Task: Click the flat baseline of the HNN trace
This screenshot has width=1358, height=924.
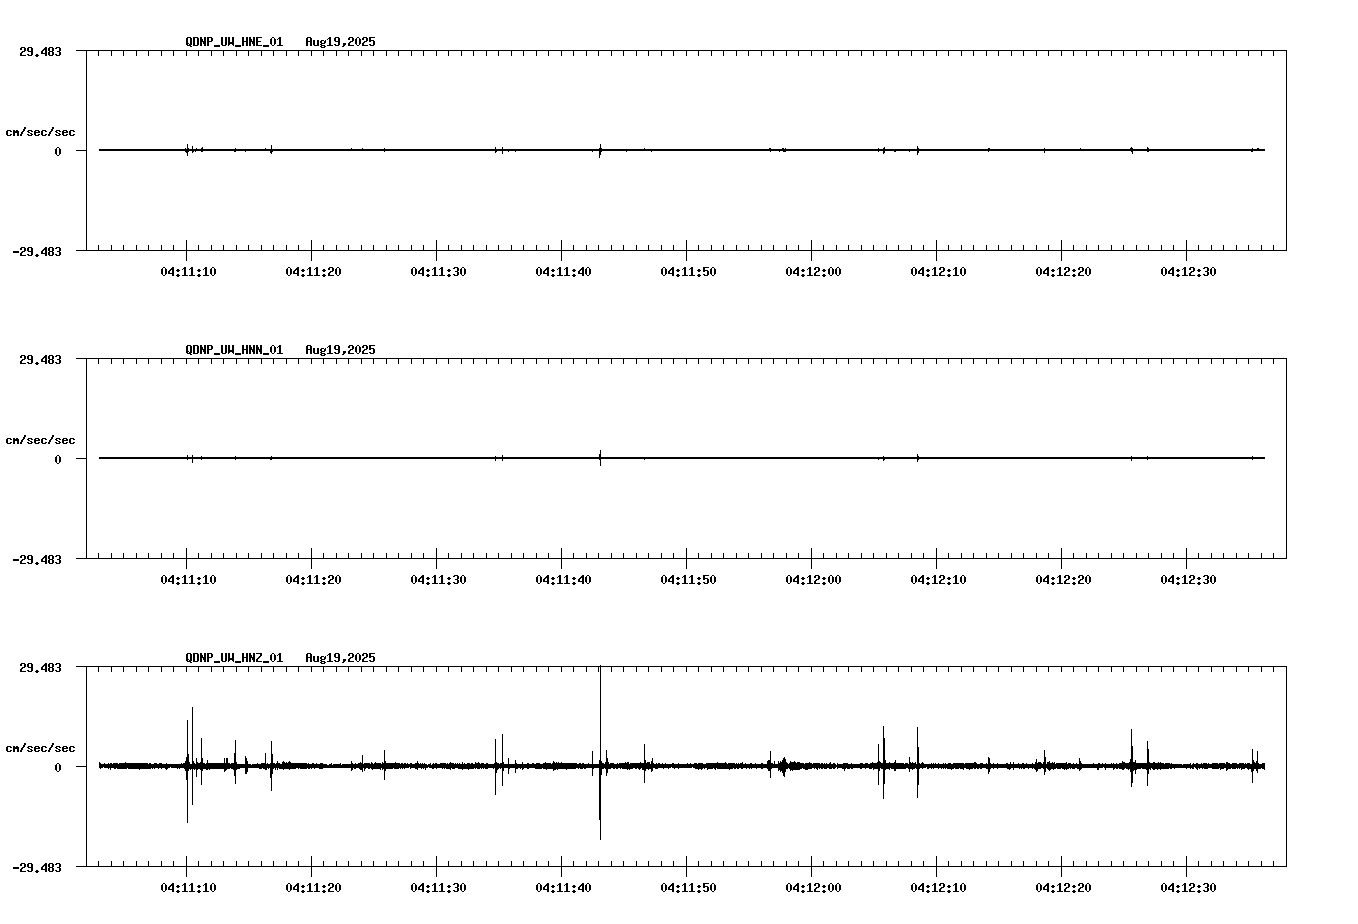Action: [700, 458]
